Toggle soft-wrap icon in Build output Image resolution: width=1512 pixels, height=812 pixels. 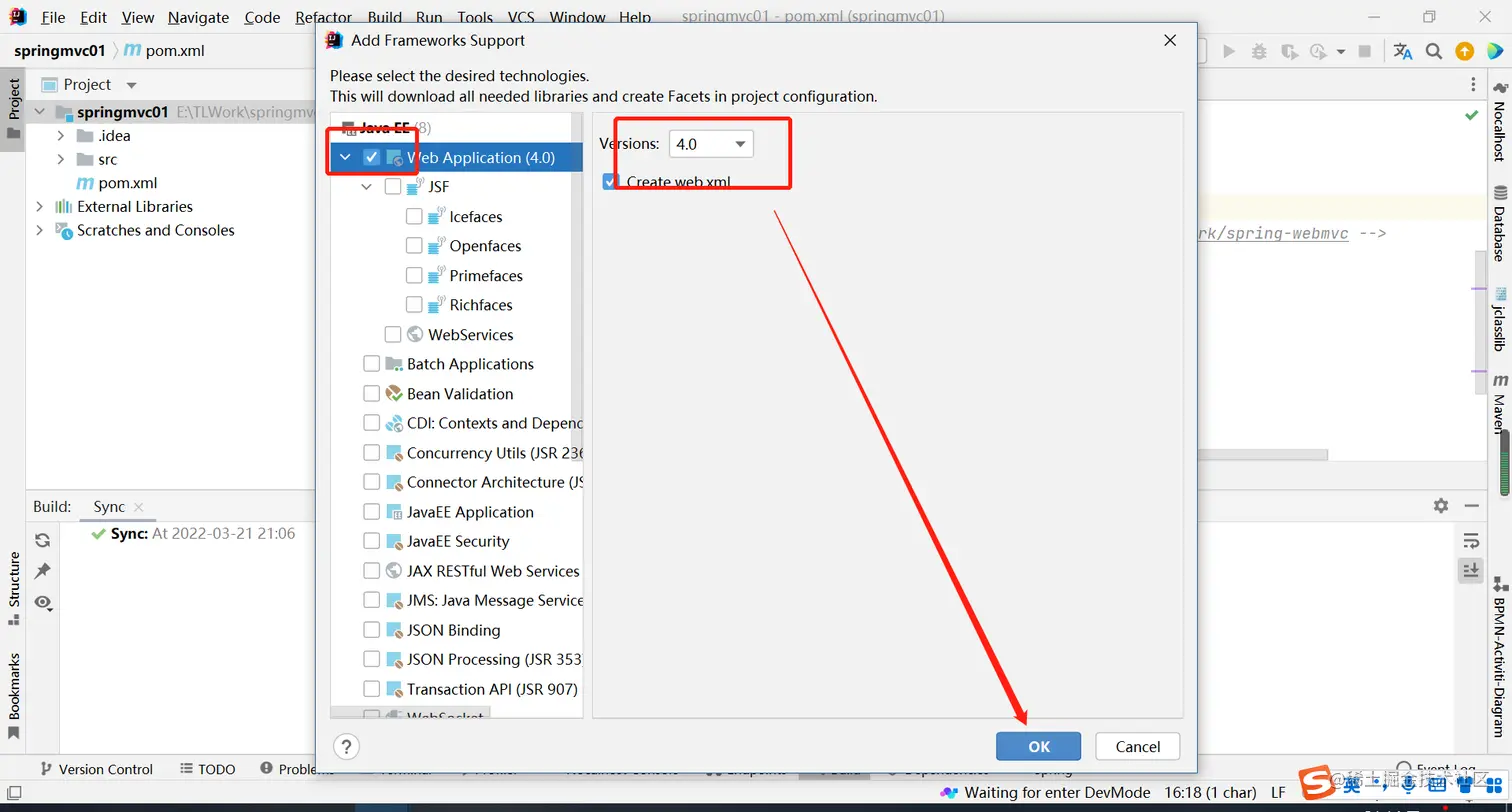[1470, 541]
